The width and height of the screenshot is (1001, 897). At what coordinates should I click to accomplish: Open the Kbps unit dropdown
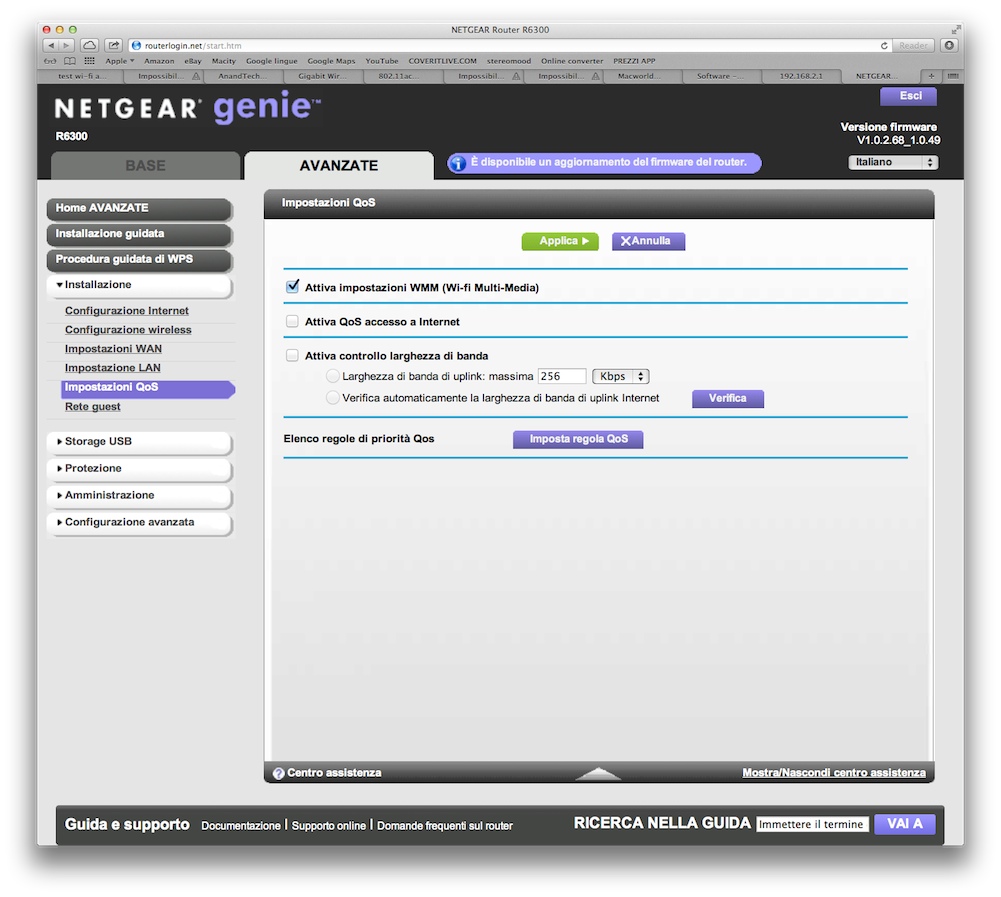click(x=621, y=377)
